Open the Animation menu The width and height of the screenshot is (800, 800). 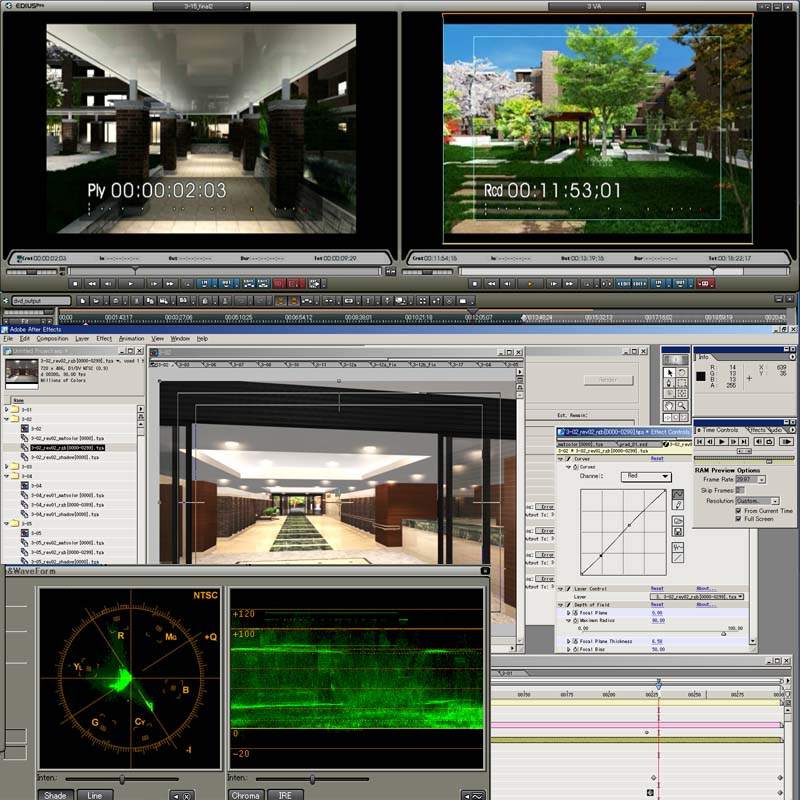pos(132,339)
